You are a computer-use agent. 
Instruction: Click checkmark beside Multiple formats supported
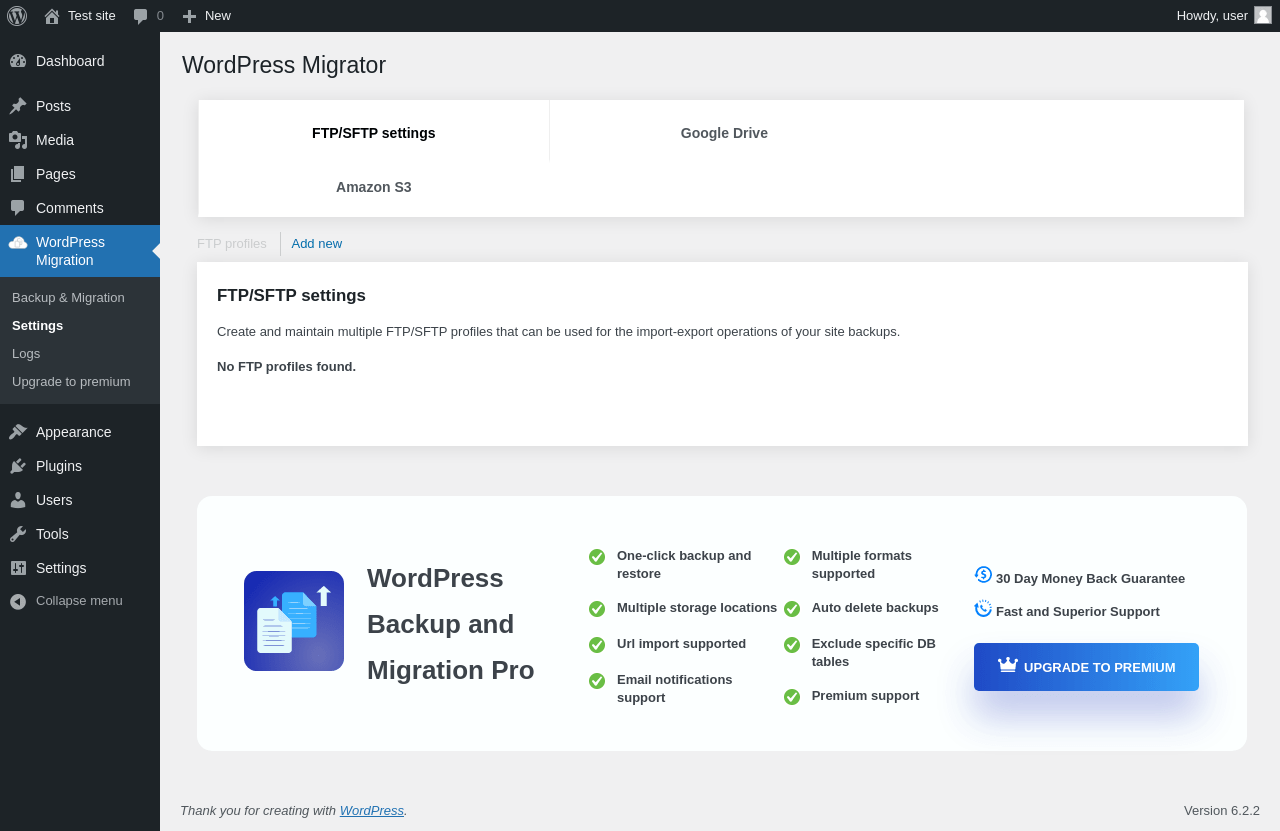click(792, 557)
